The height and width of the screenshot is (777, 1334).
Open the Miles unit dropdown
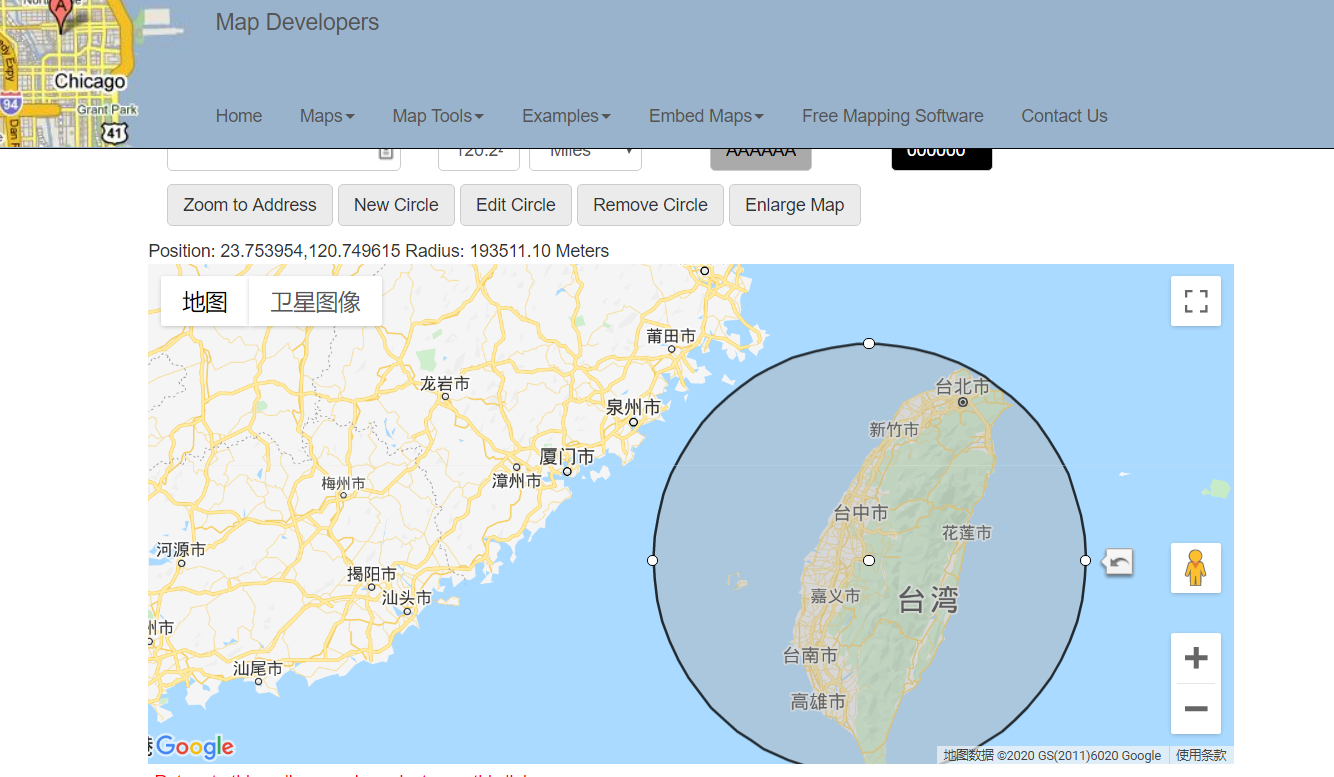tap(585, 156)
